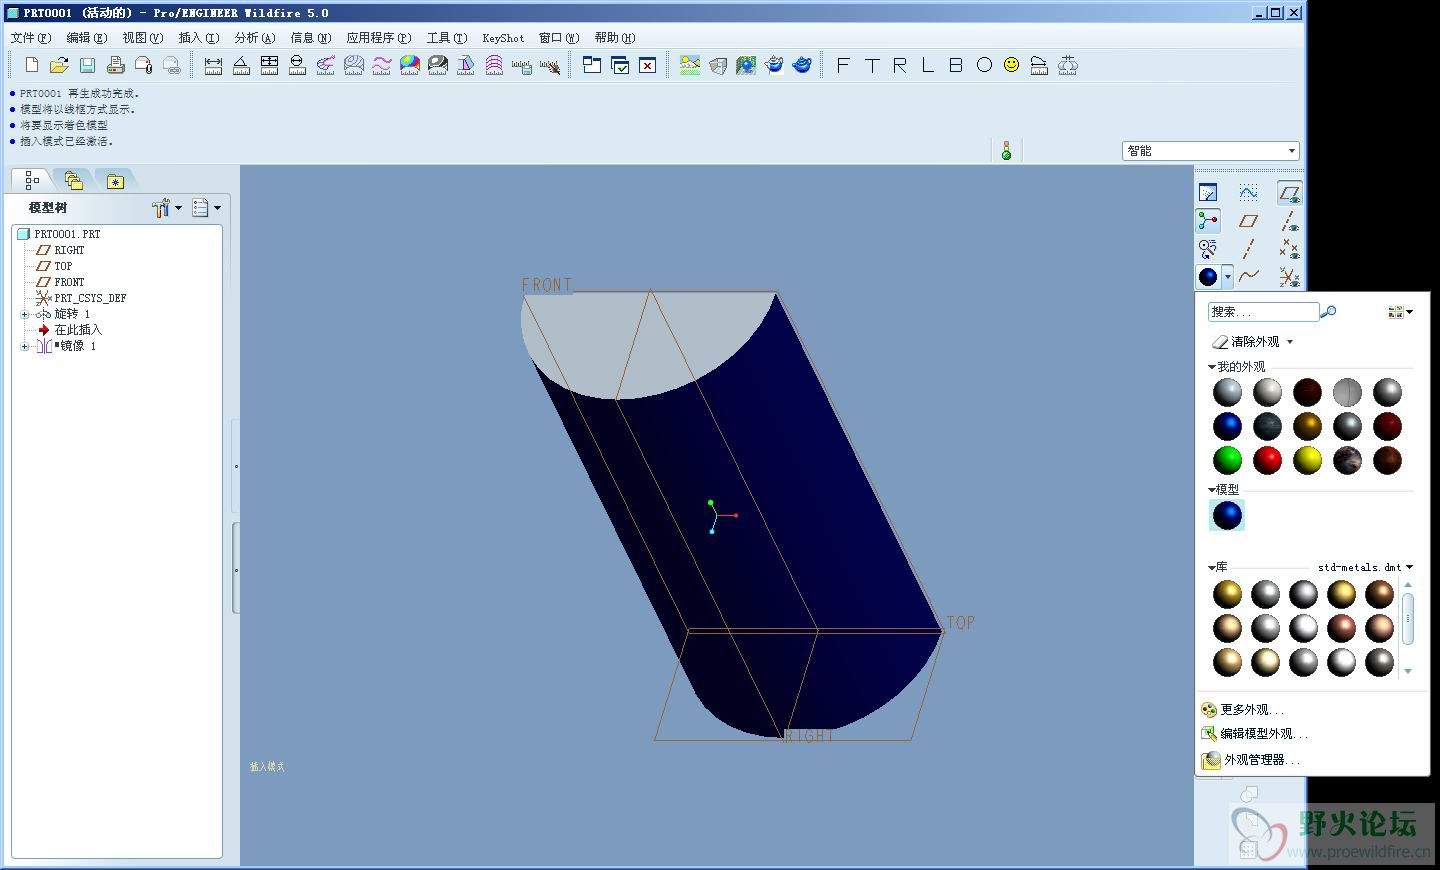1440x870 pixels.
Task: Create a new file with the New icon
Action: coord(32,65)
